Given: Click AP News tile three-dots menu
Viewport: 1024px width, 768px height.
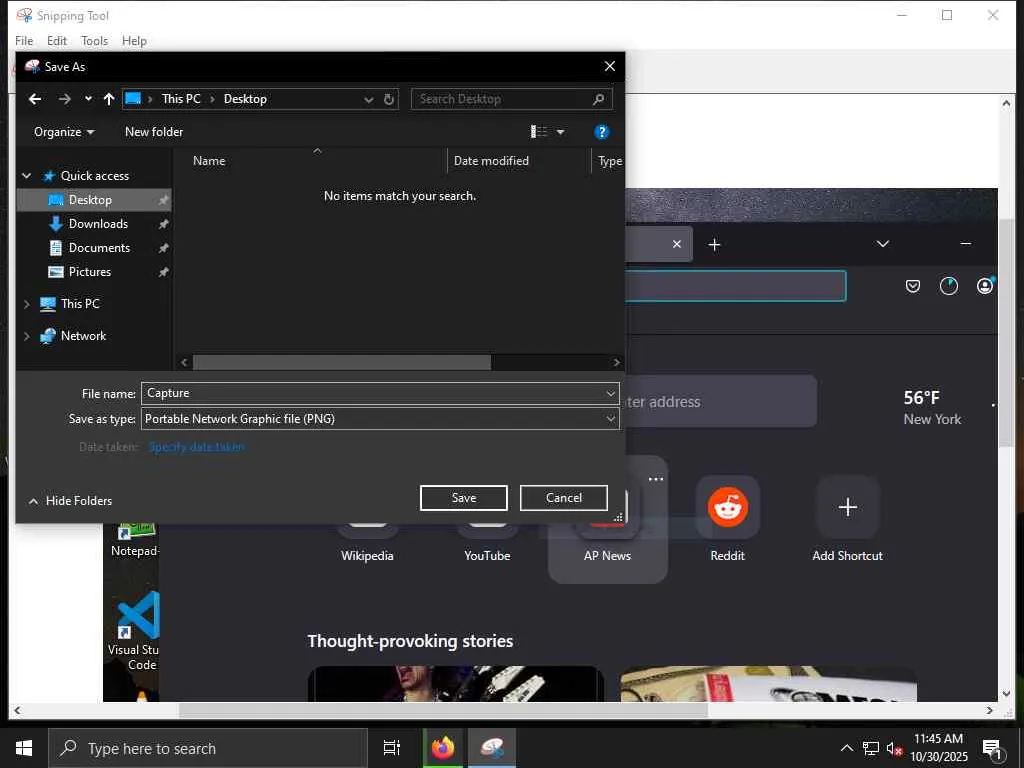Looking at the screenshot, I should (x=656, y=479).
